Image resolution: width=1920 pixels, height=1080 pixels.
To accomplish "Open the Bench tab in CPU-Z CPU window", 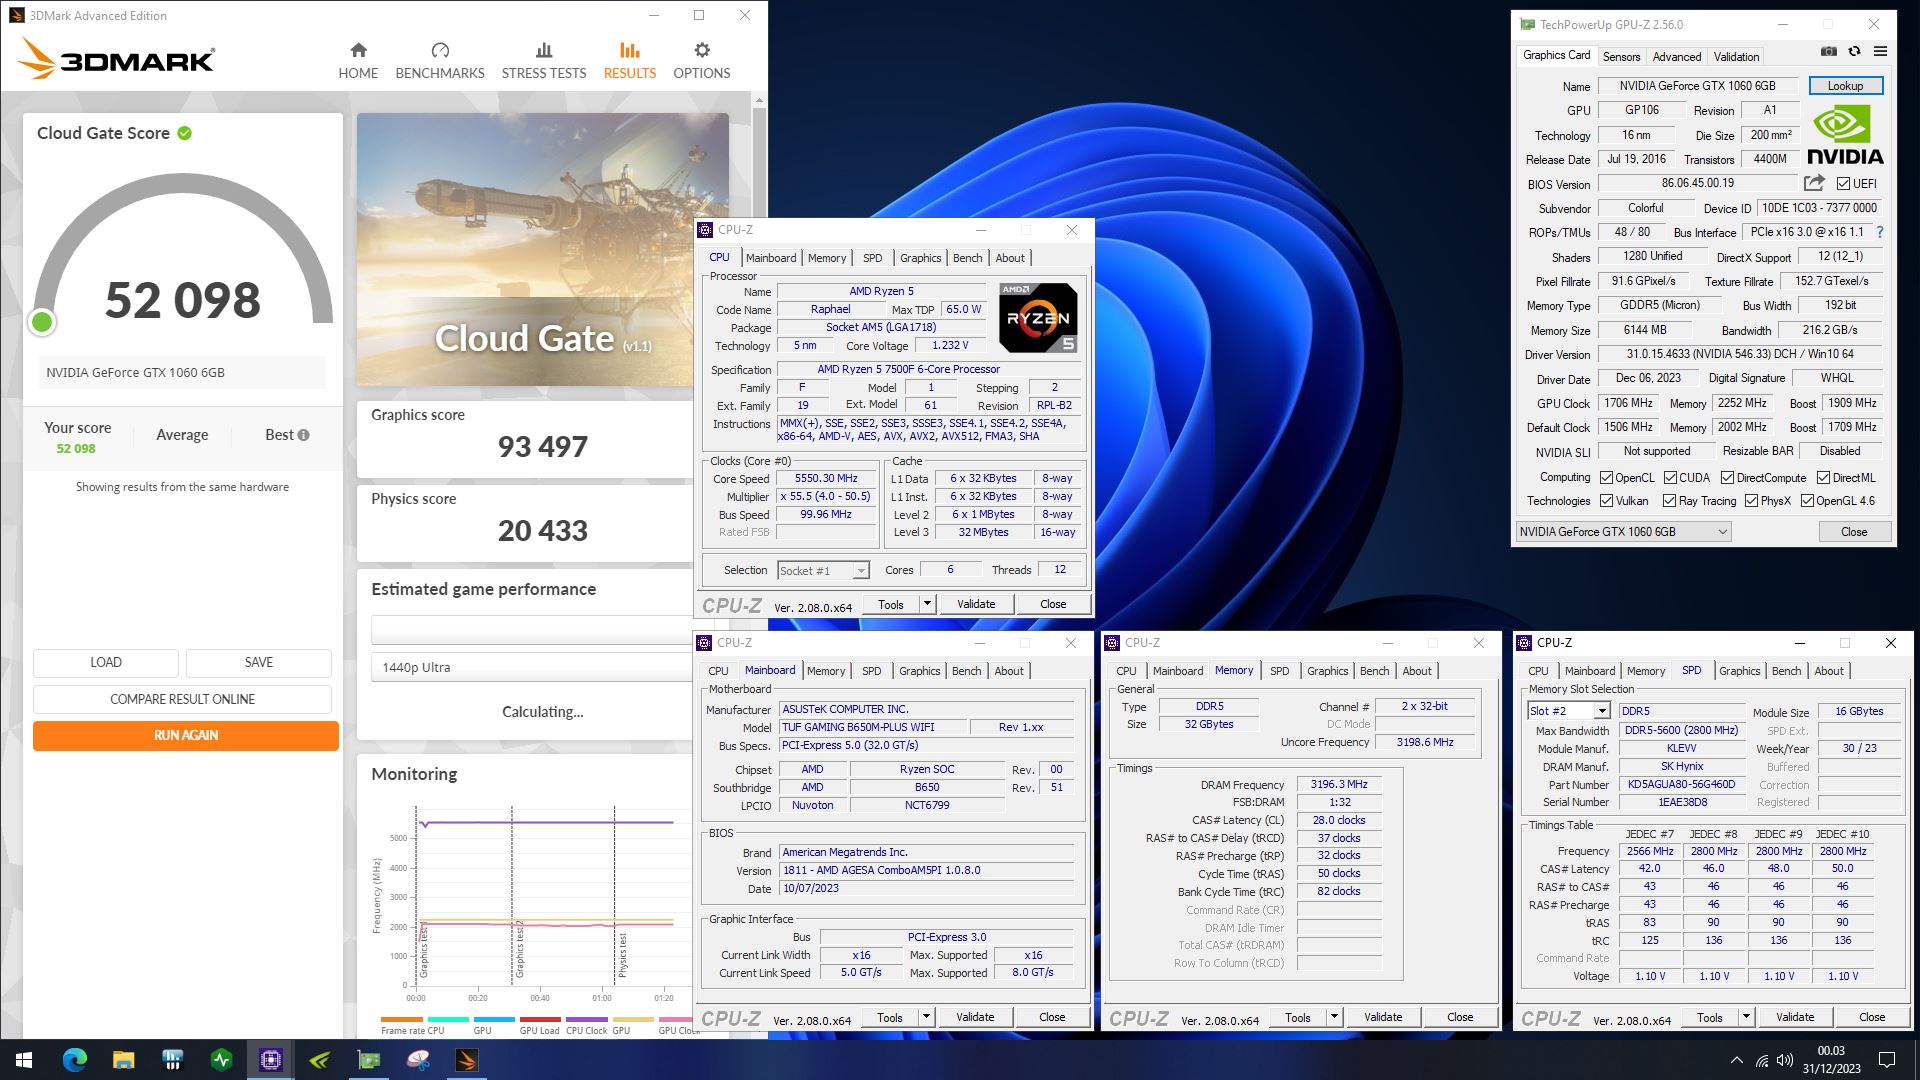I will [x=967, y=258].
